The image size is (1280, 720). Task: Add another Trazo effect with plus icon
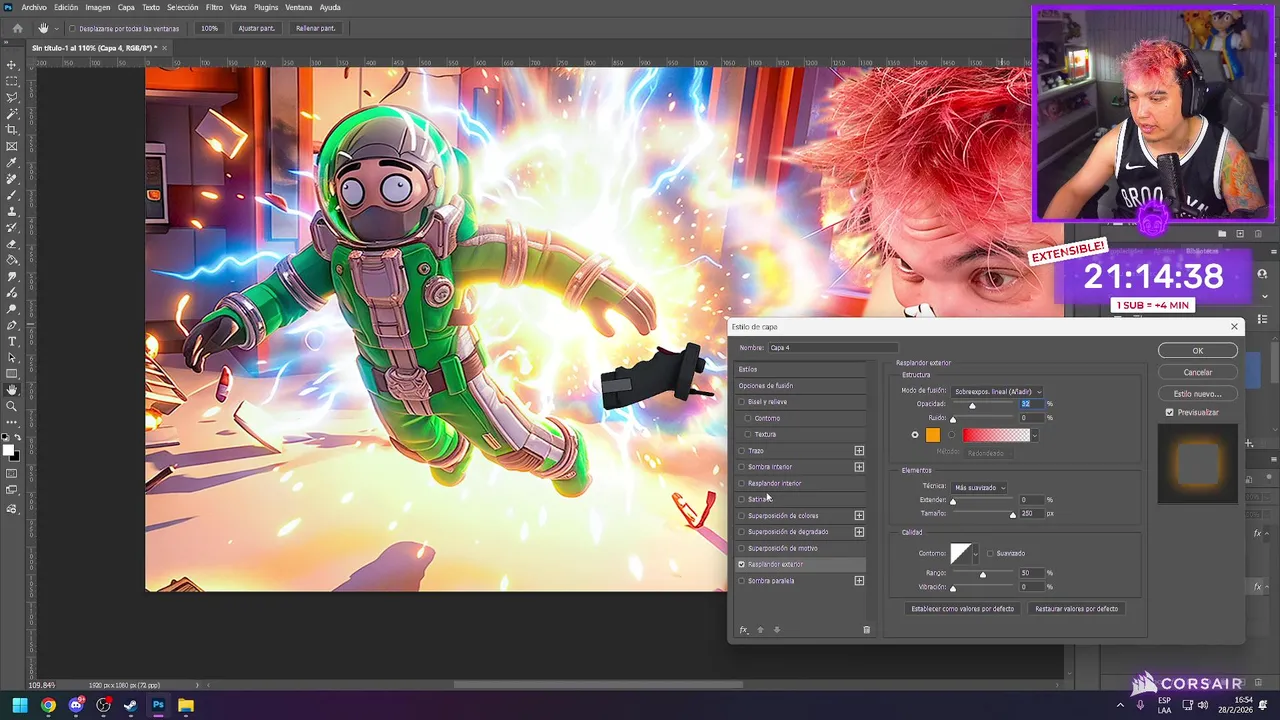point(859,451)
